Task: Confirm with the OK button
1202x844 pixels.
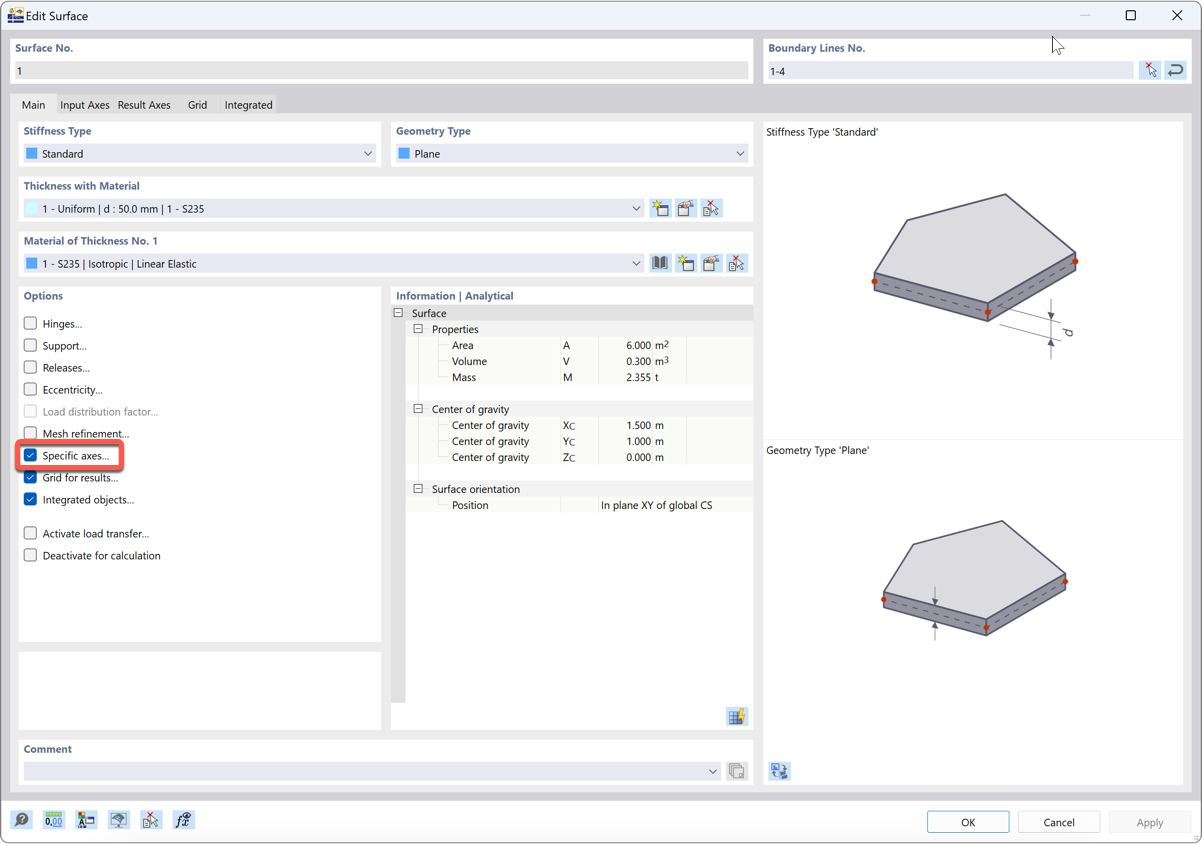Action: click(968, 822)
